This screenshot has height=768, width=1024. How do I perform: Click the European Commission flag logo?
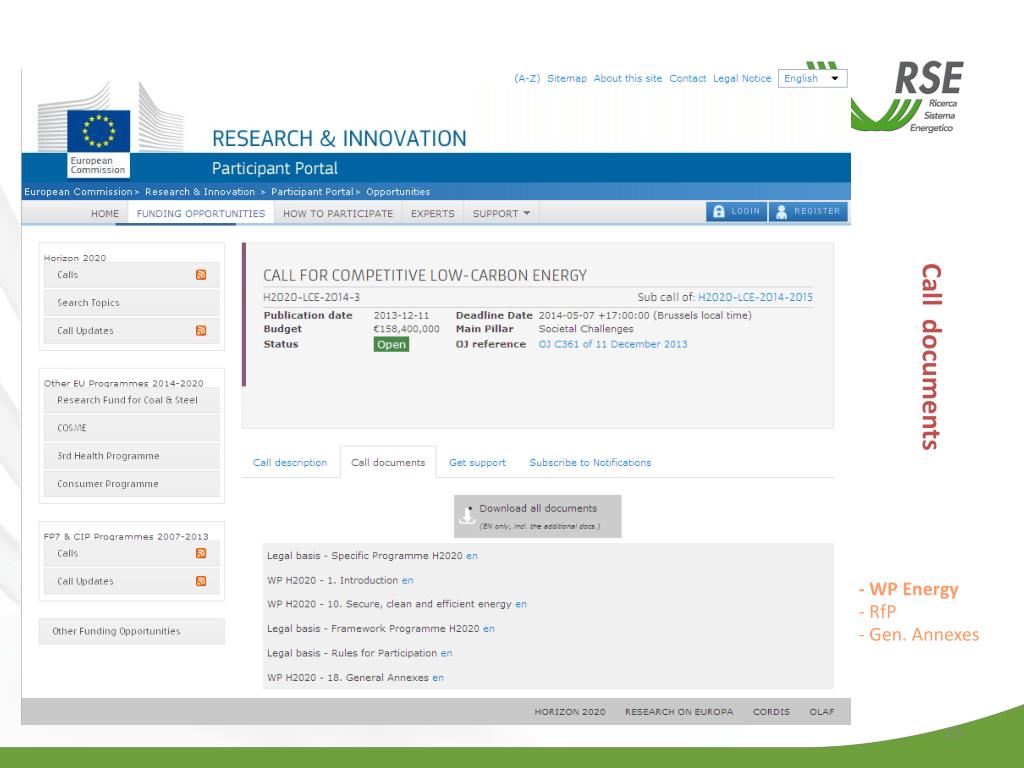[x=99, y=131]
